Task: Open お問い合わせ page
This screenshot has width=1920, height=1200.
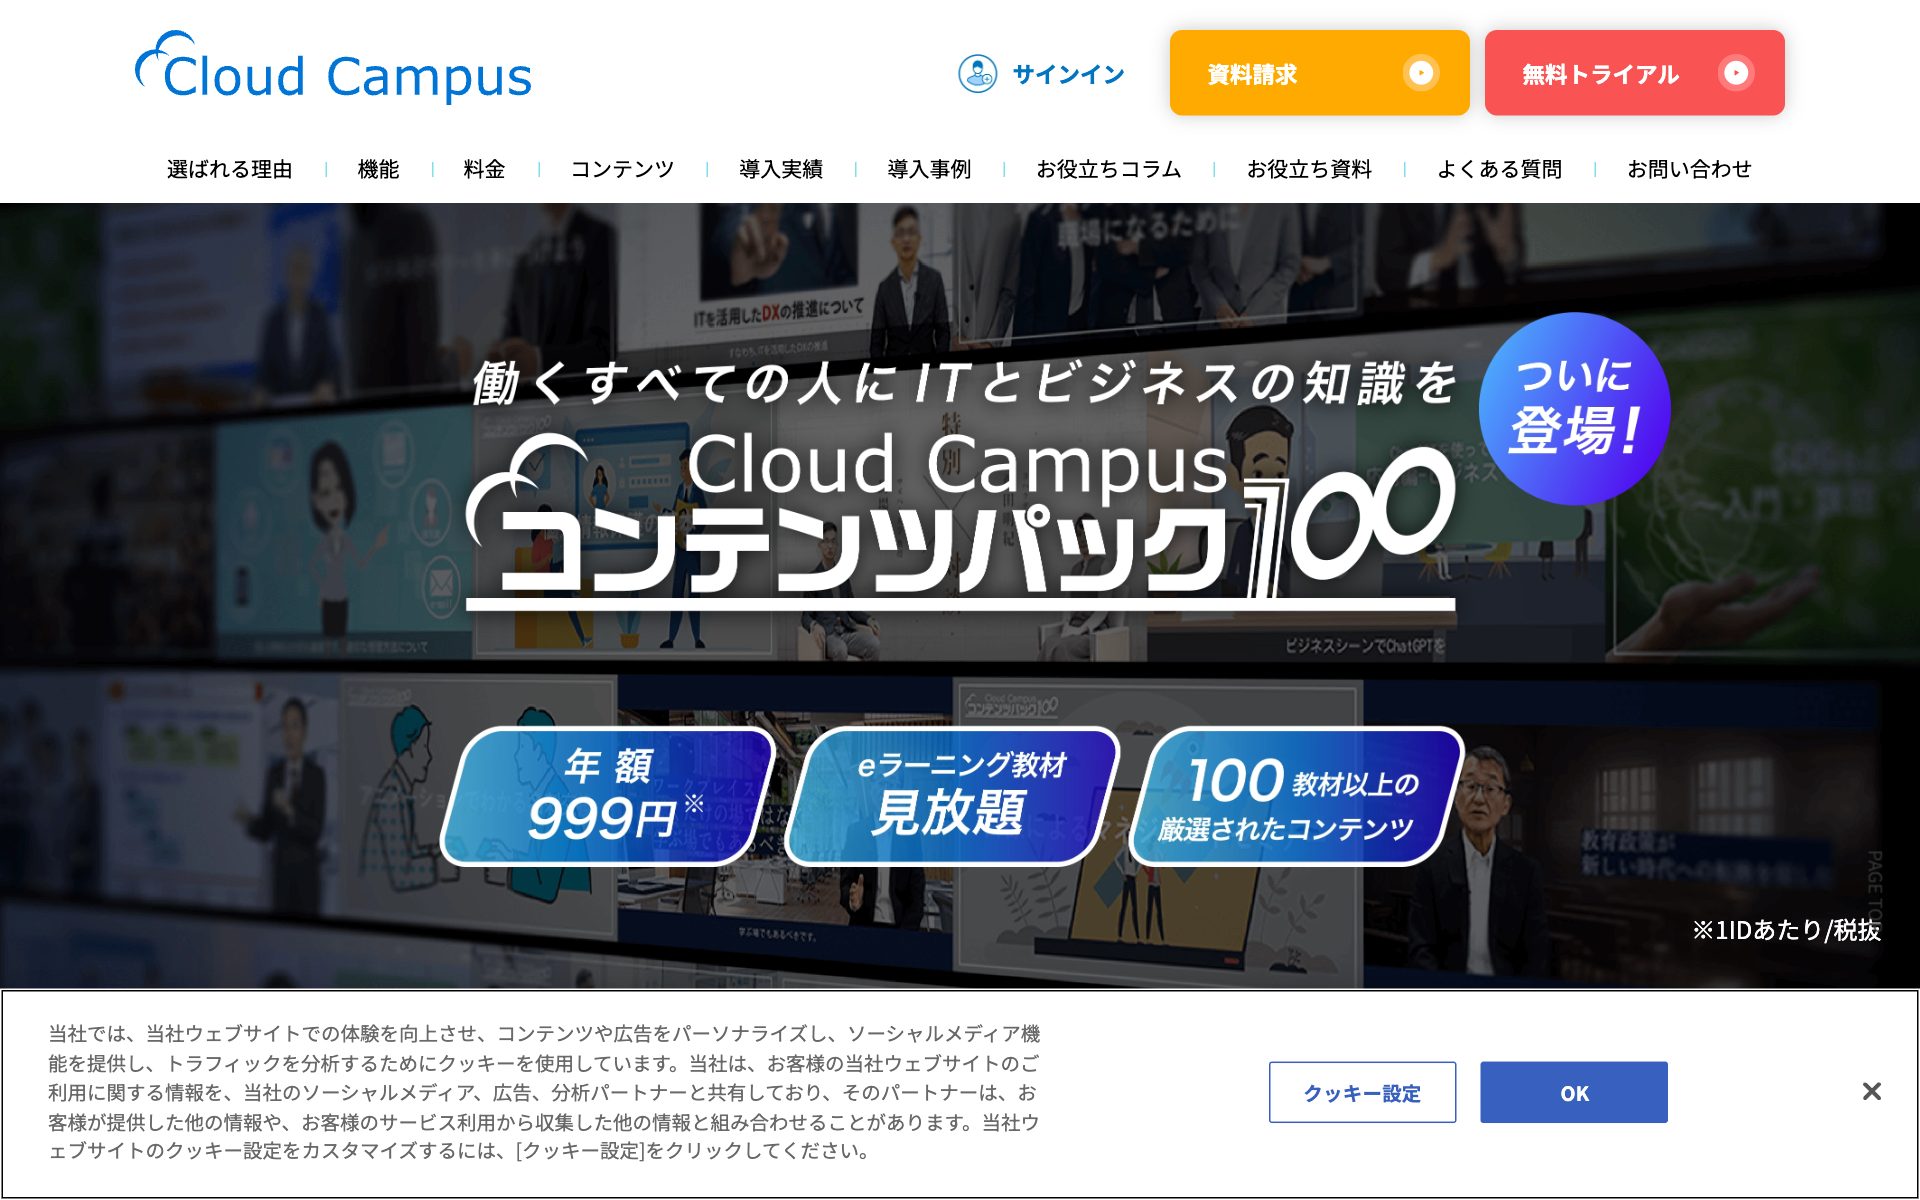Action: [x=1689, y=169]
